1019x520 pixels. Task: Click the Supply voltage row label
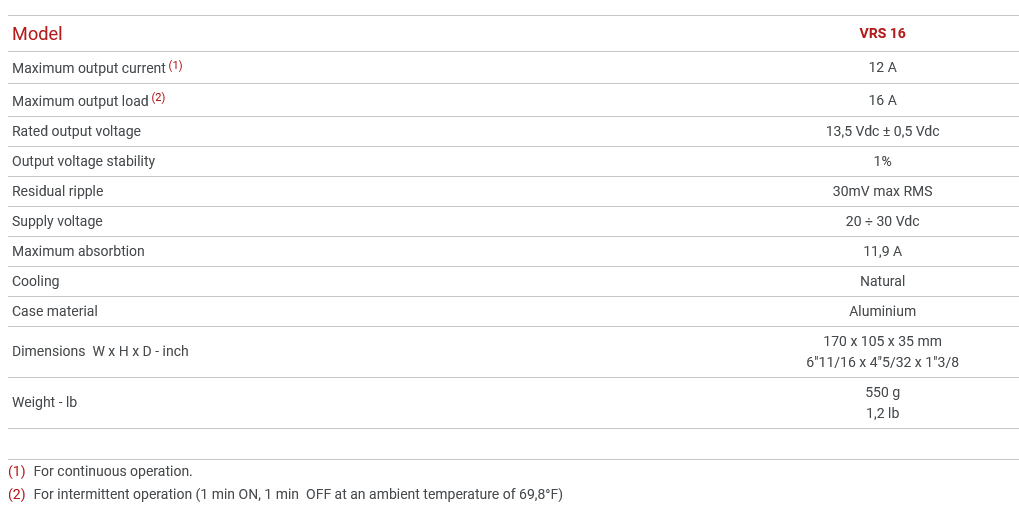click(x=57, y=221)
